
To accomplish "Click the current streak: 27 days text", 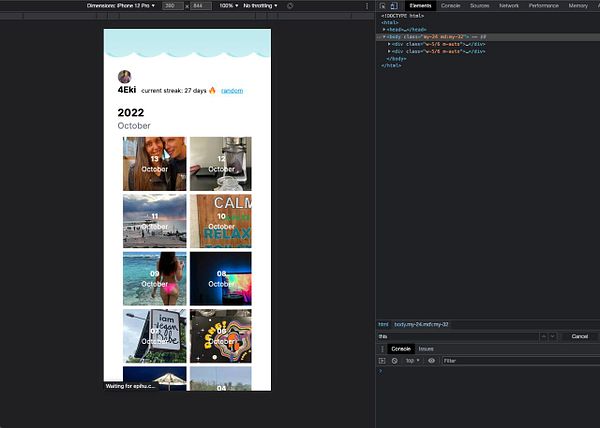I will pyautogui.click(x=174, y=91).
